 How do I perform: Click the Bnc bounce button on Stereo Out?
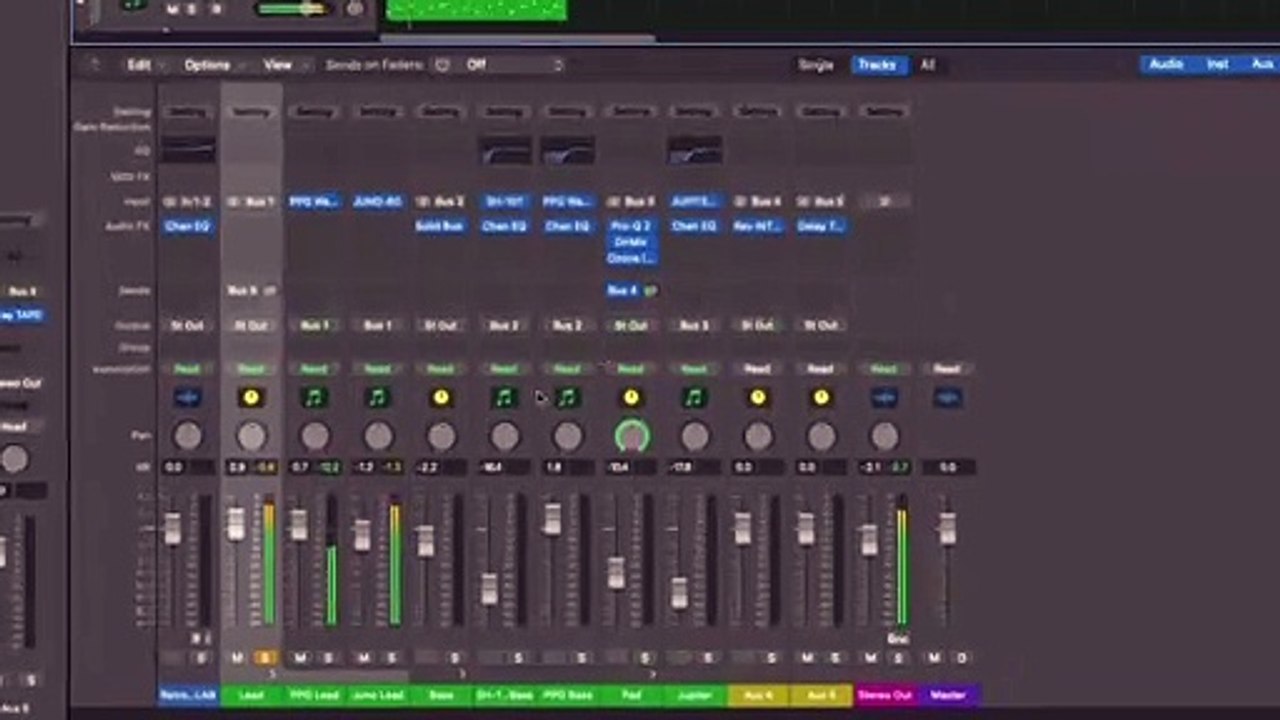click(897, 638)
